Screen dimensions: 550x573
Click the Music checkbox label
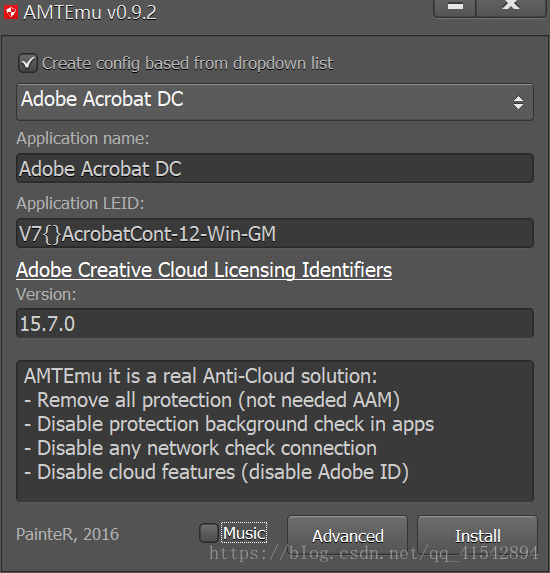(244, 533)
